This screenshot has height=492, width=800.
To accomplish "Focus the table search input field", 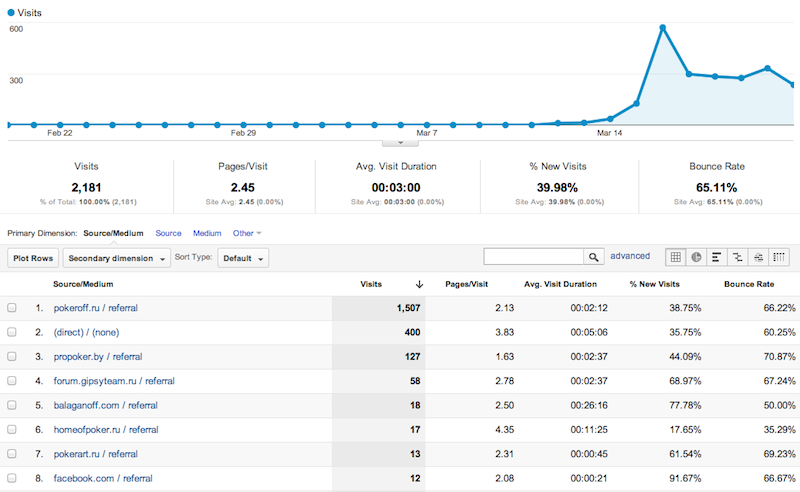I will 534,257.
